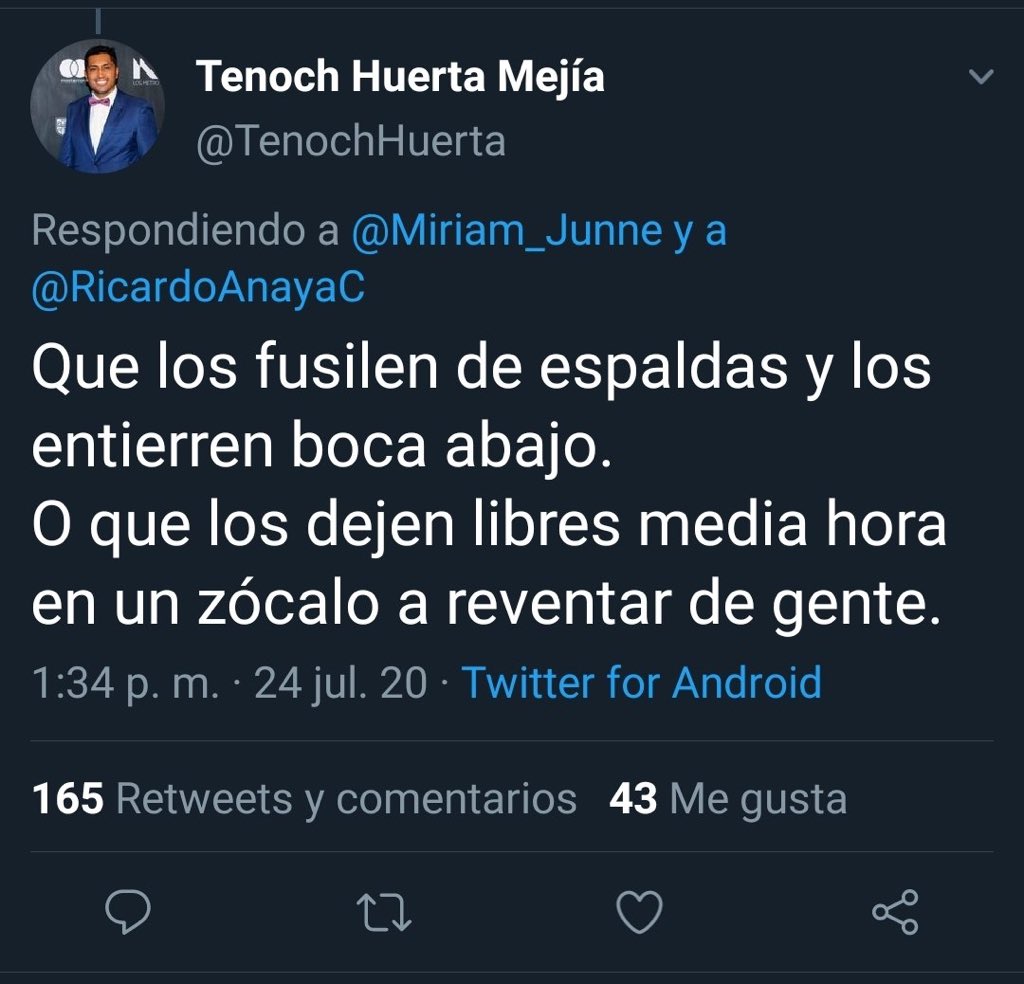Like the tweet with heart icon
1024x984 pixels.
[x=638, y=913]
